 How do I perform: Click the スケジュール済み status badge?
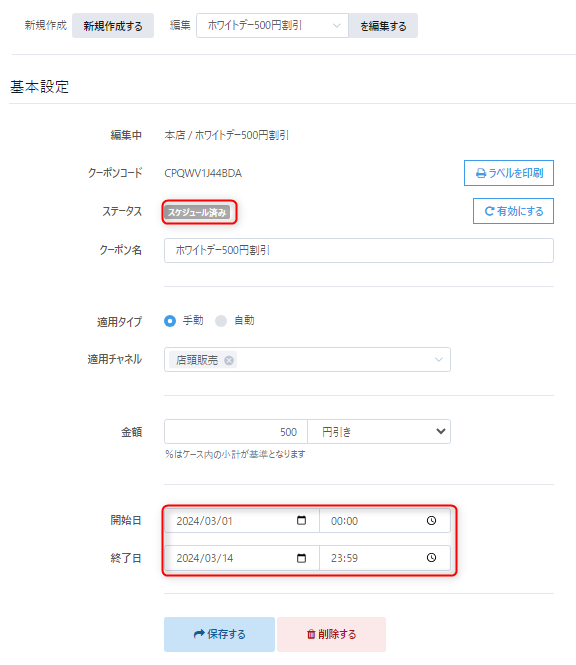pyautogui.click(x=197, y=212)
